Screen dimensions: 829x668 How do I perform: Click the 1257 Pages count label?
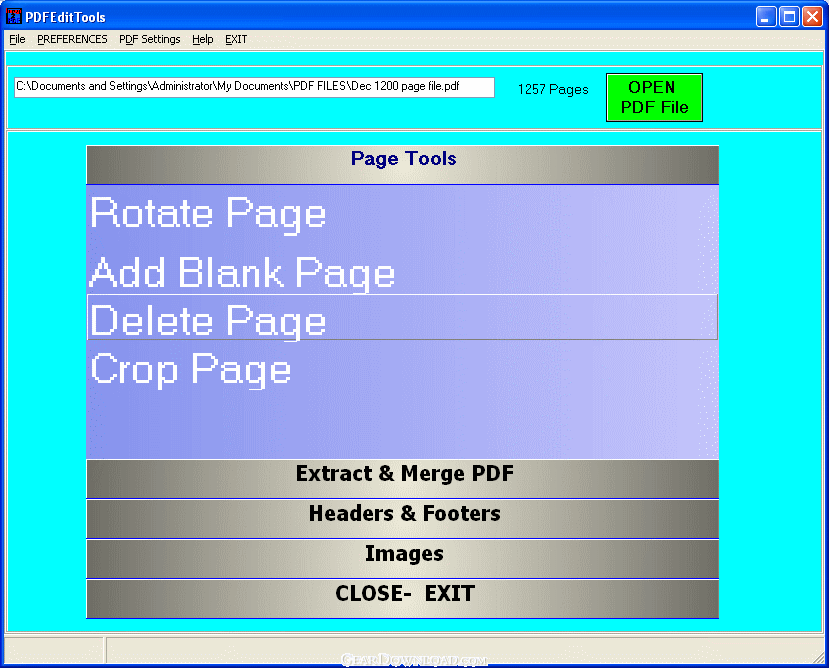coord(553,89)
